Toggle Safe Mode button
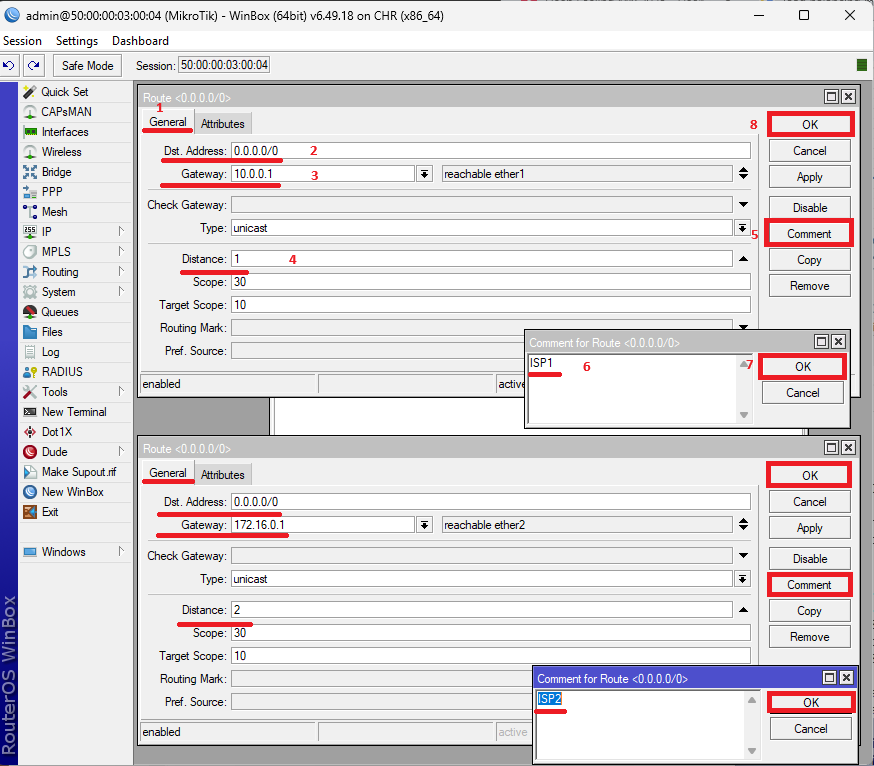This screenshot has height=766, width=874. click(87, 65)
